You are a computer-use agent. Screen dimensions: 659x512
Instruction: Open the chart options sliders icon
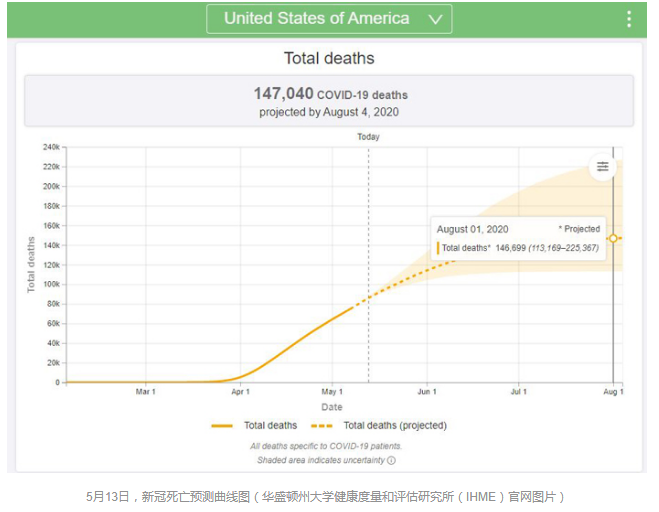pos(602,167)
